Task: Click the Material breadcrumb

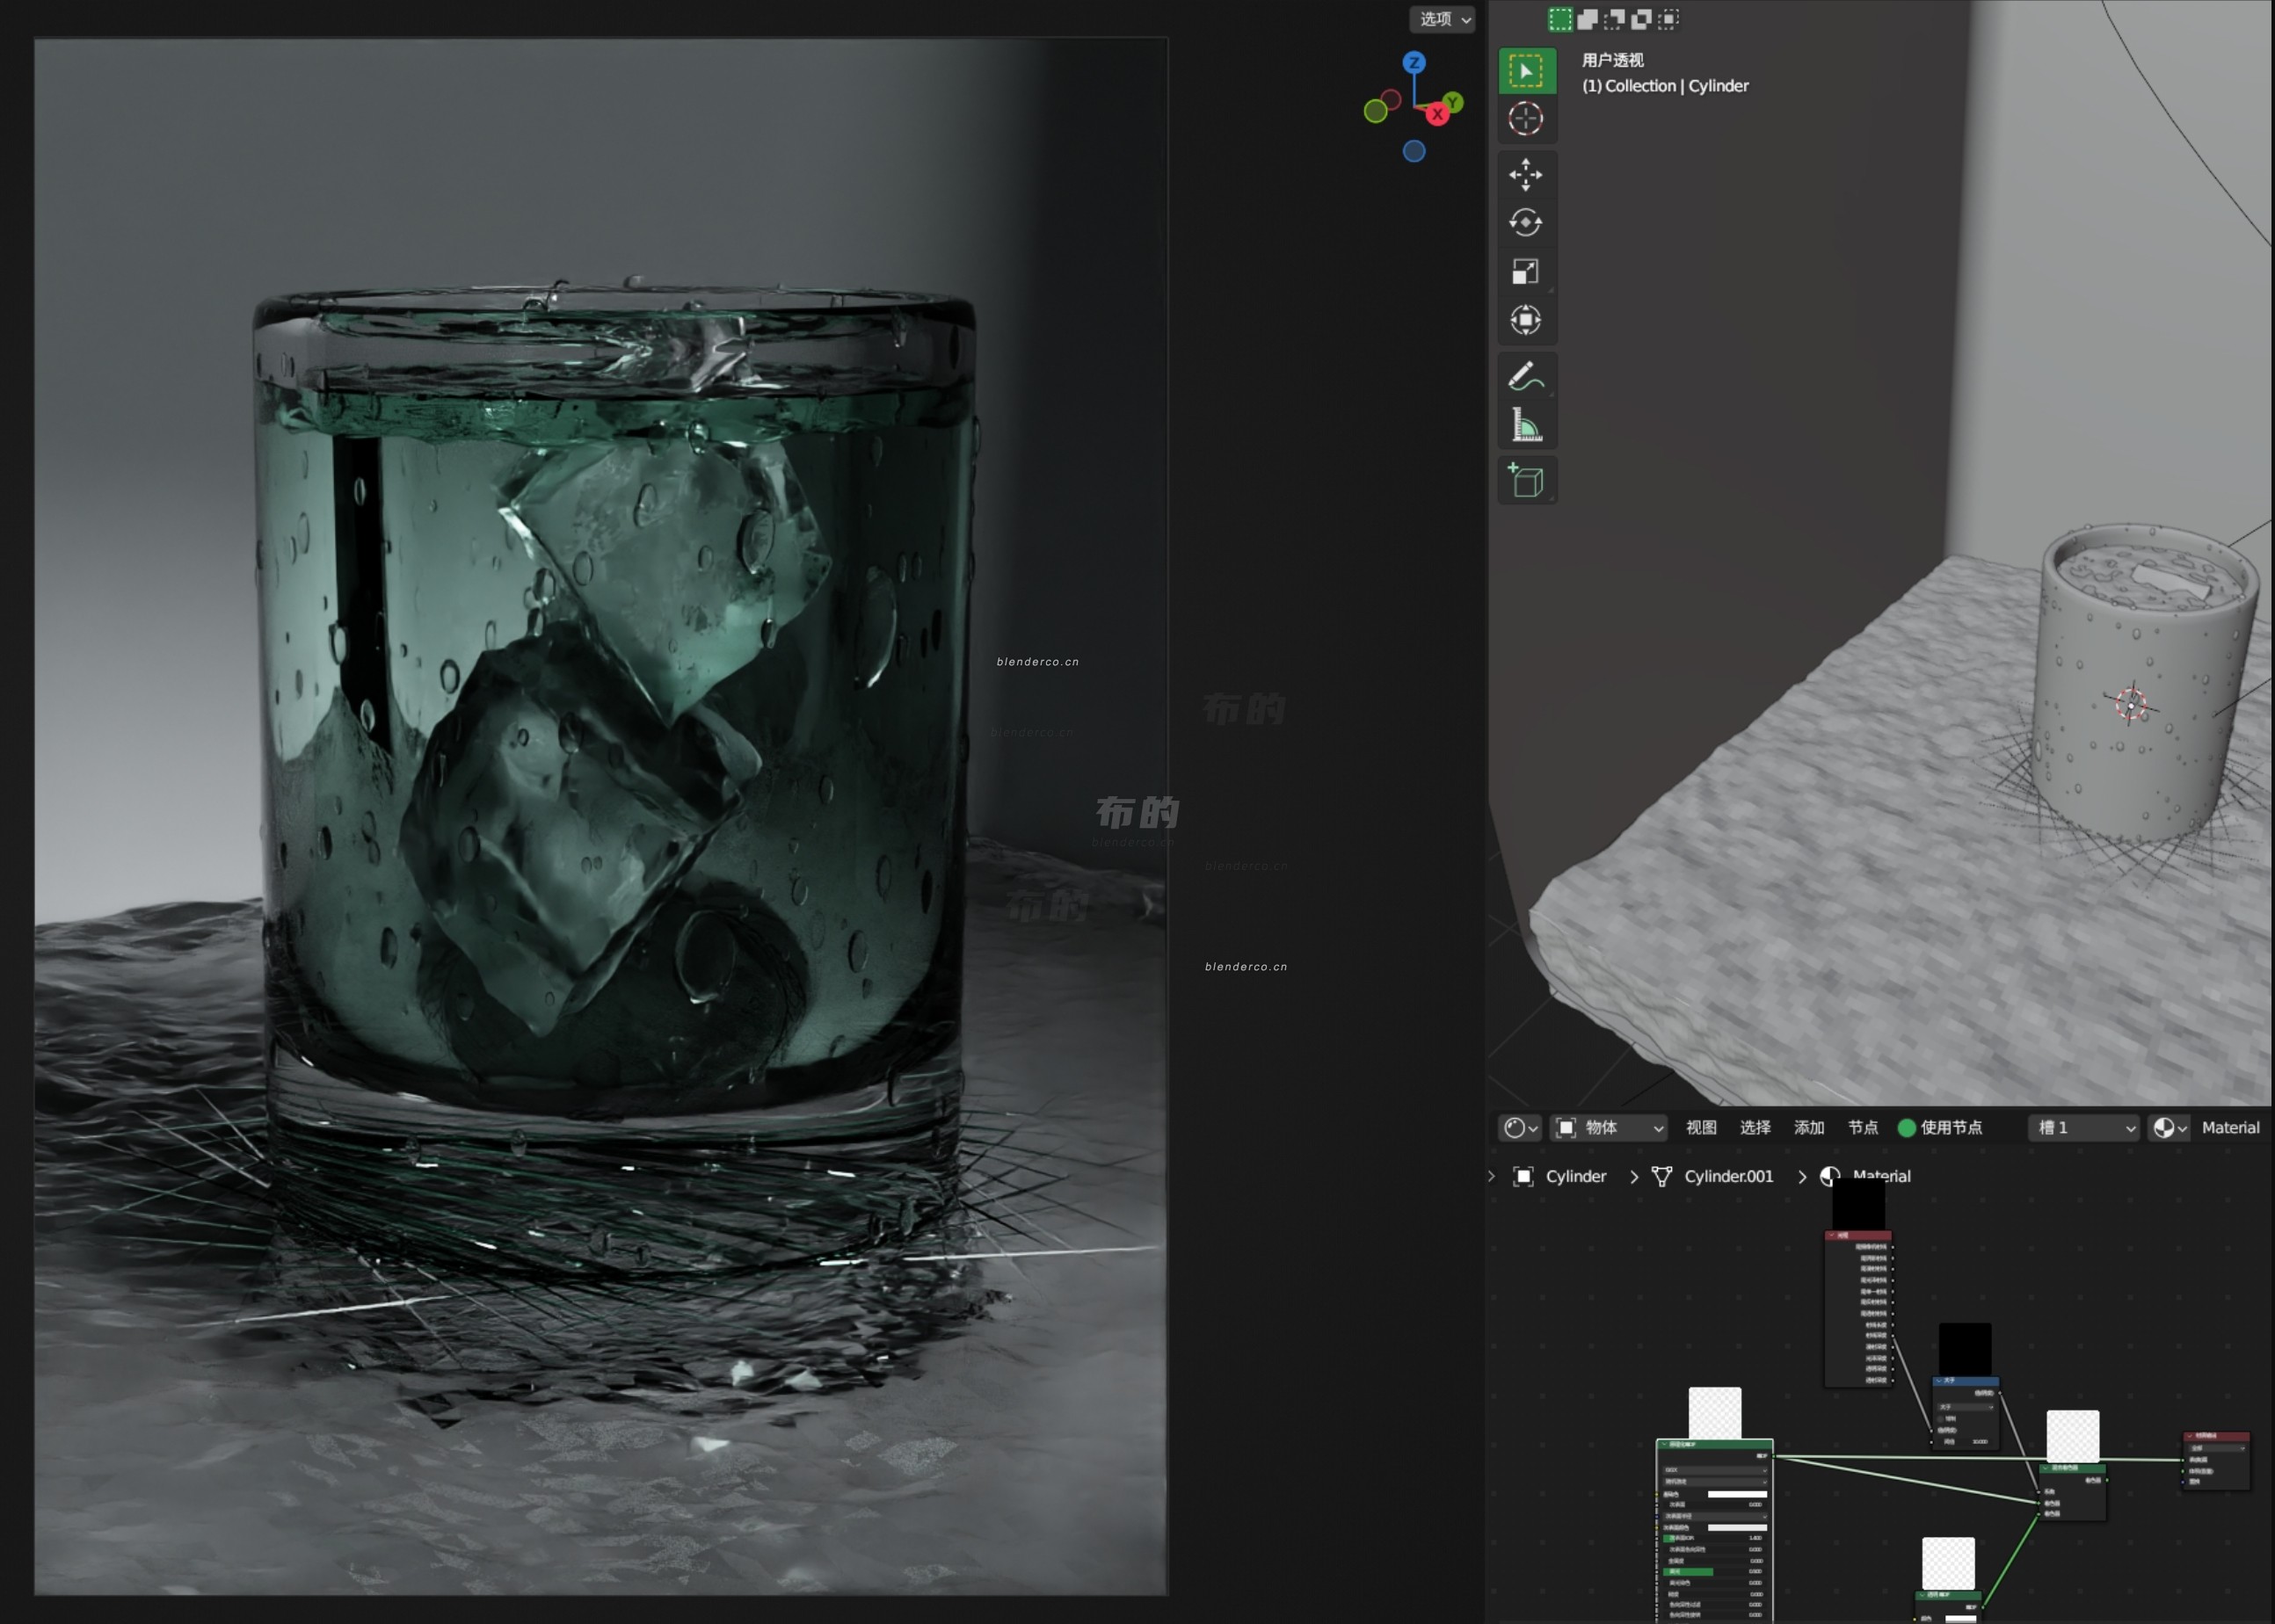Action: click(x=1882, y=1176)
